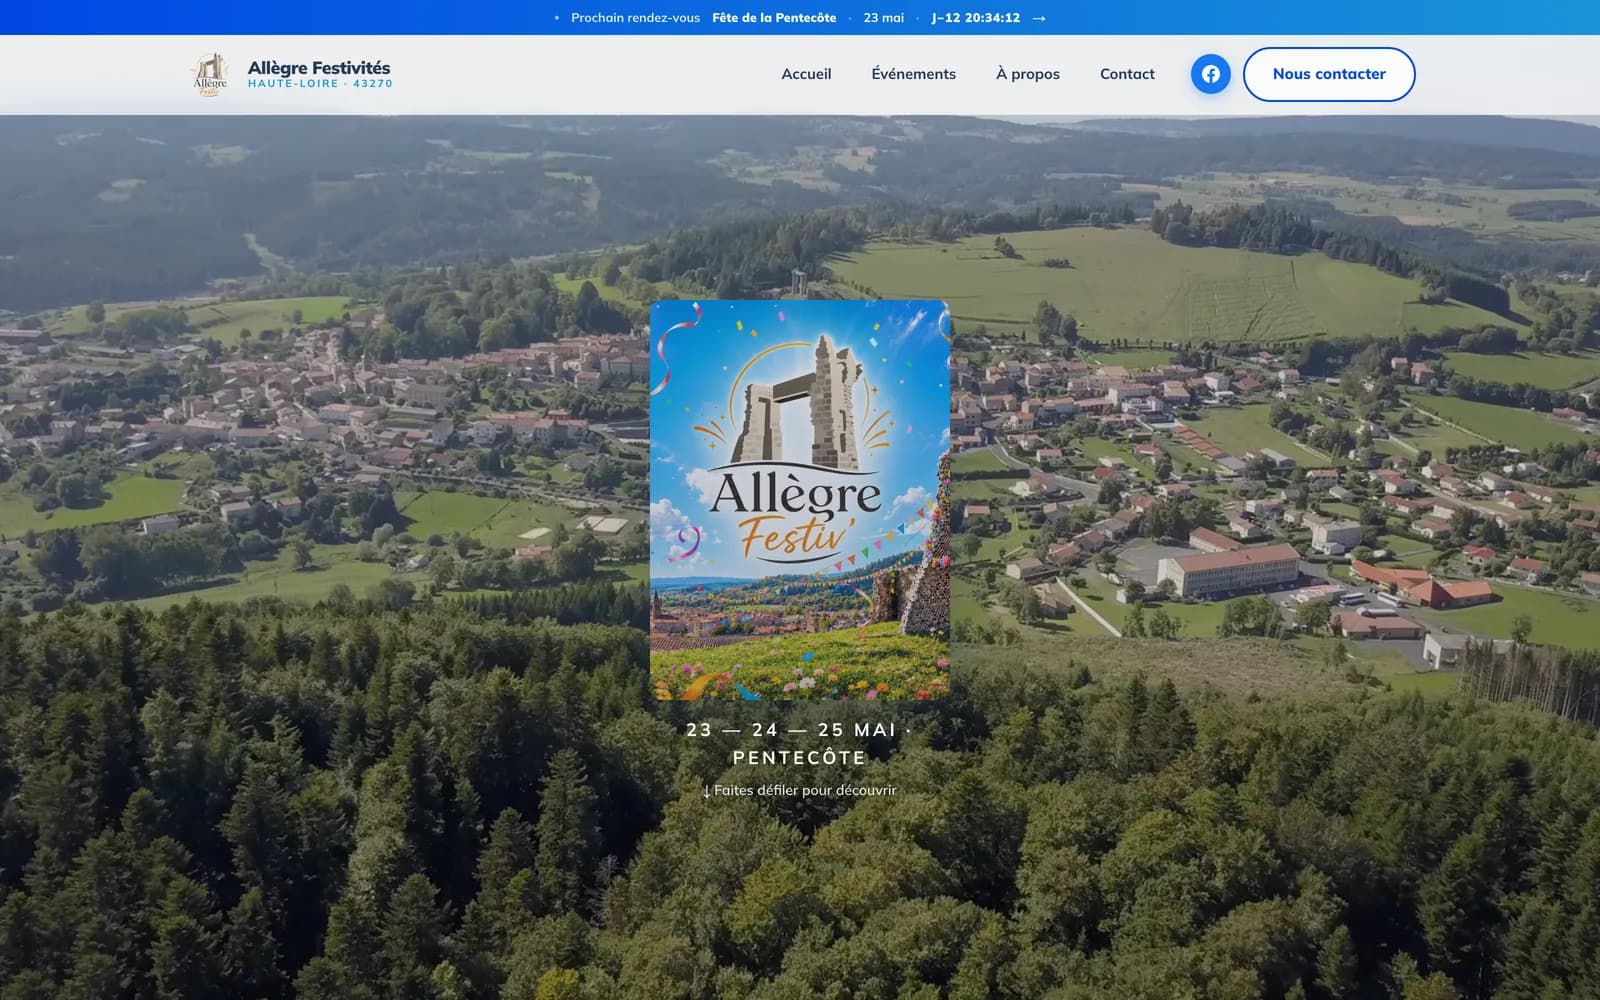Screen dimensions: 1600x1000
Task: Click the Allègre Festivités logo image
Action: click(210, 74)
